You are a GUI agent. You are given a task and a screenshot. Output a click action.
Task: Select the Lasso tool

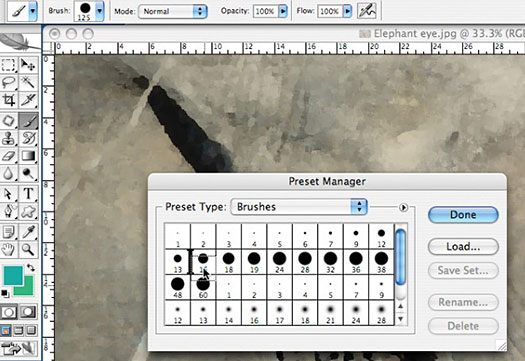pyautogui.click(x=9, y=82)
